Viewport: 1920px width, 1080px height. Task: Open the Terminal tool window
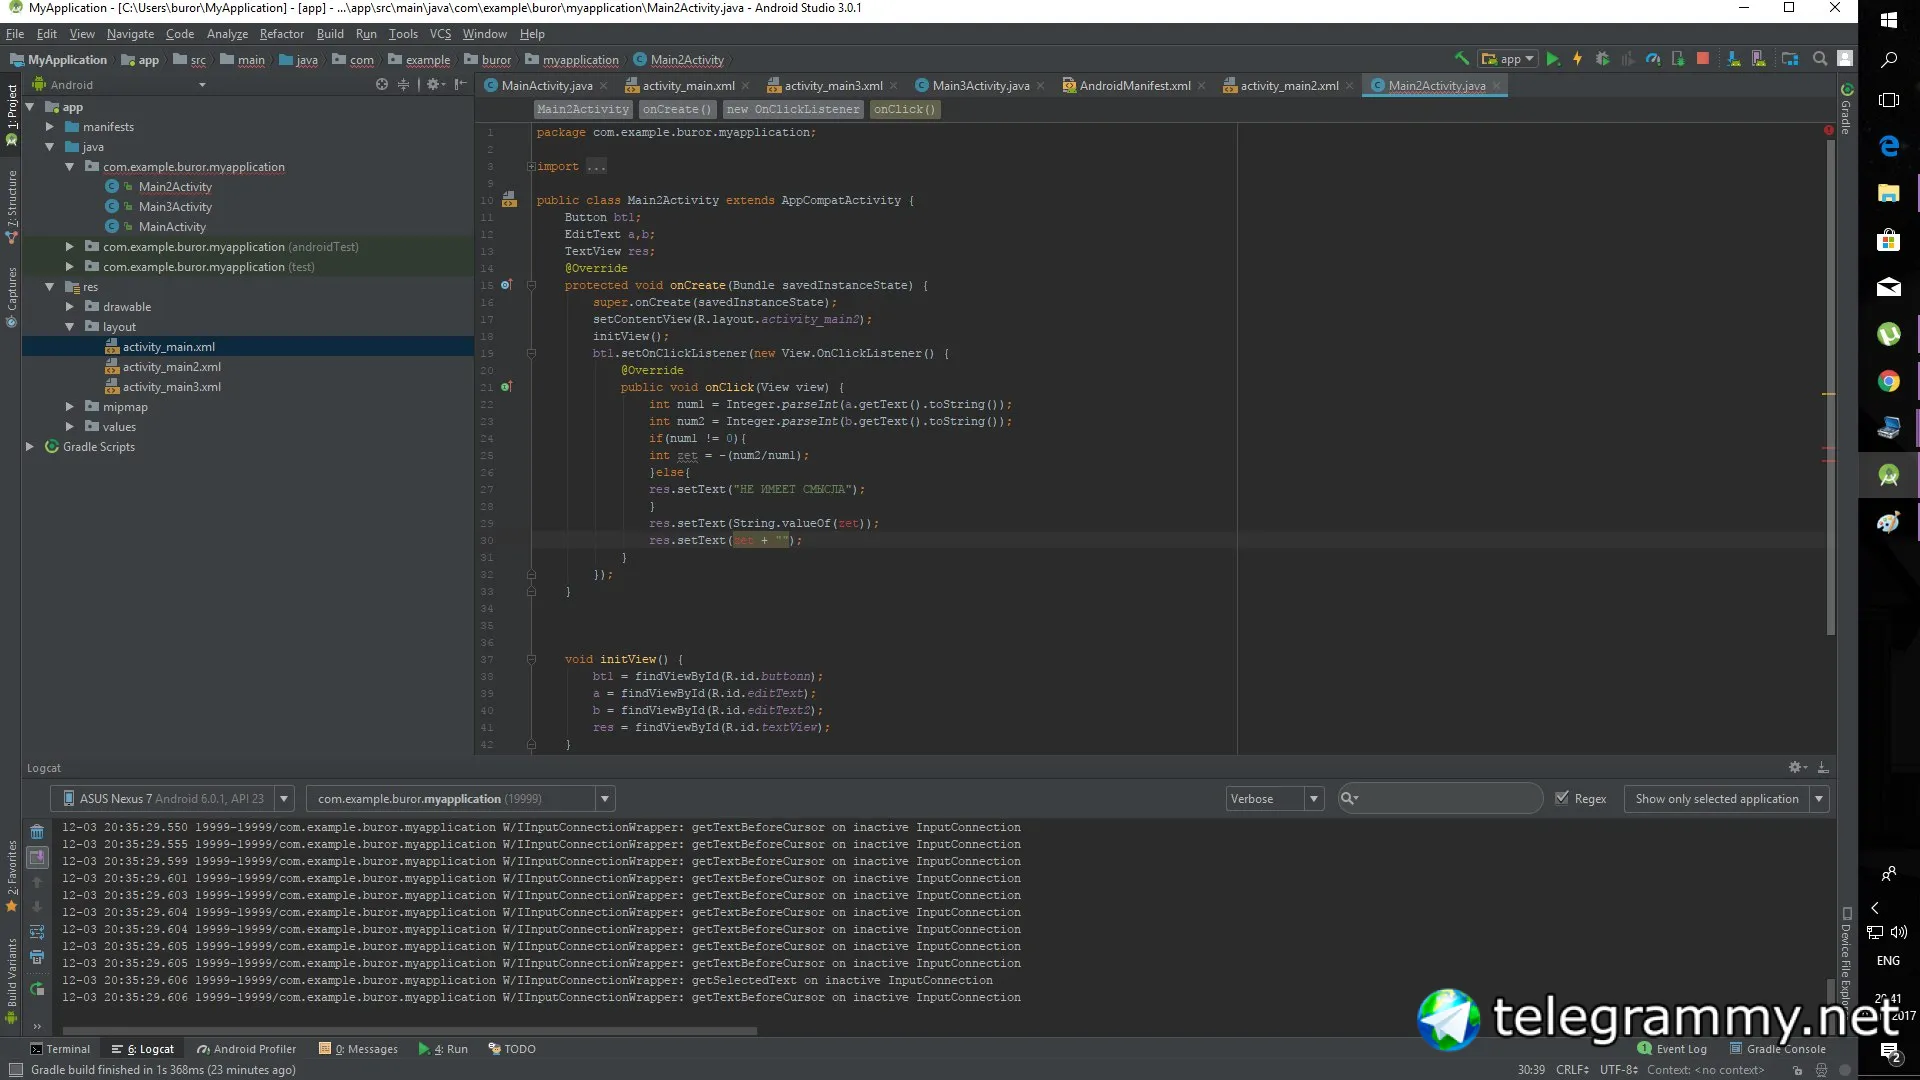tap(60, 1049)
